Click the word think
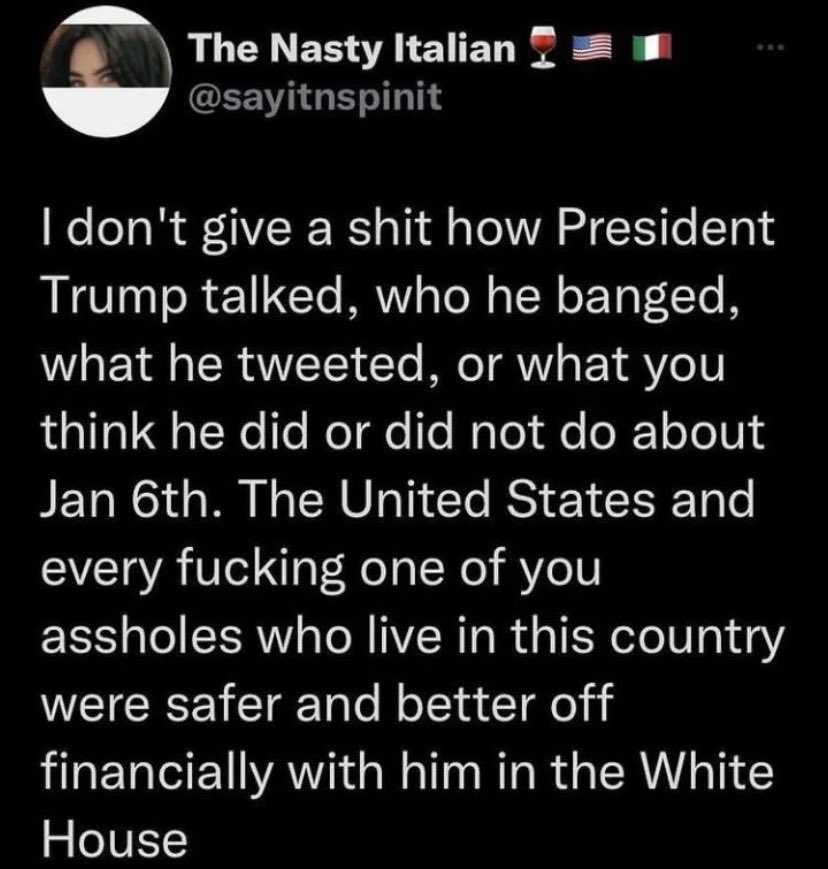828x869 pixels. point(98,431)
